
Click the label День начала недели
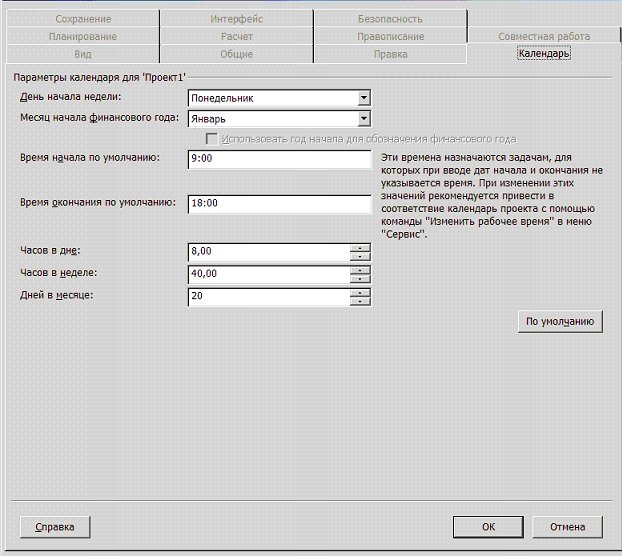click(71, 97)
